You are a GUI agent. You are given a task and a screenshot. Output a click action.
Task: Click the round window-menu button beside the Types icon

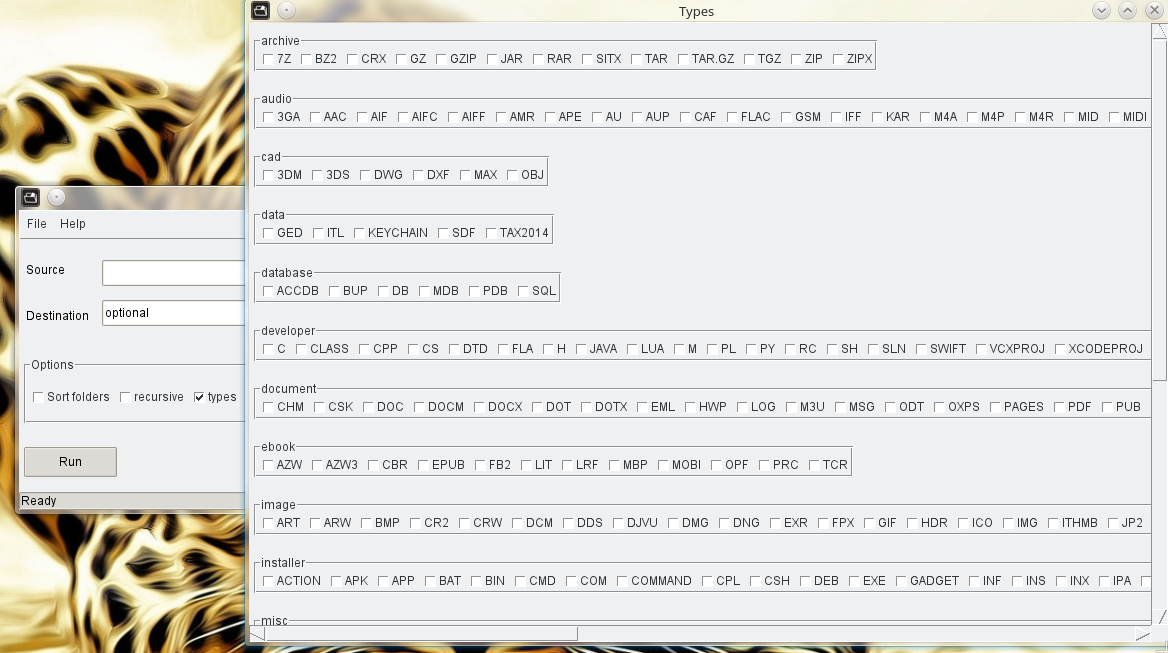coord(286,10)
